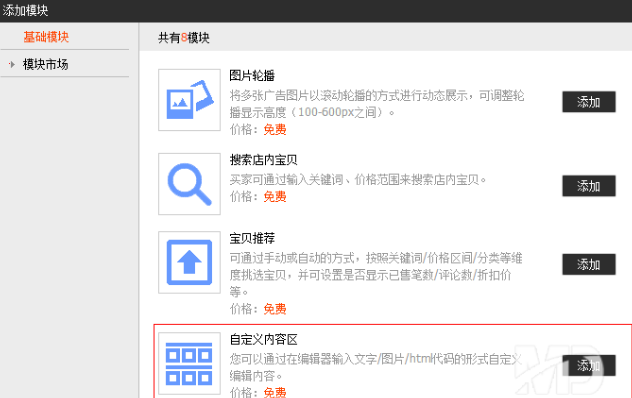Click 免费 price under 宝贝推荐
632x398 pixels.
[275, 309]
